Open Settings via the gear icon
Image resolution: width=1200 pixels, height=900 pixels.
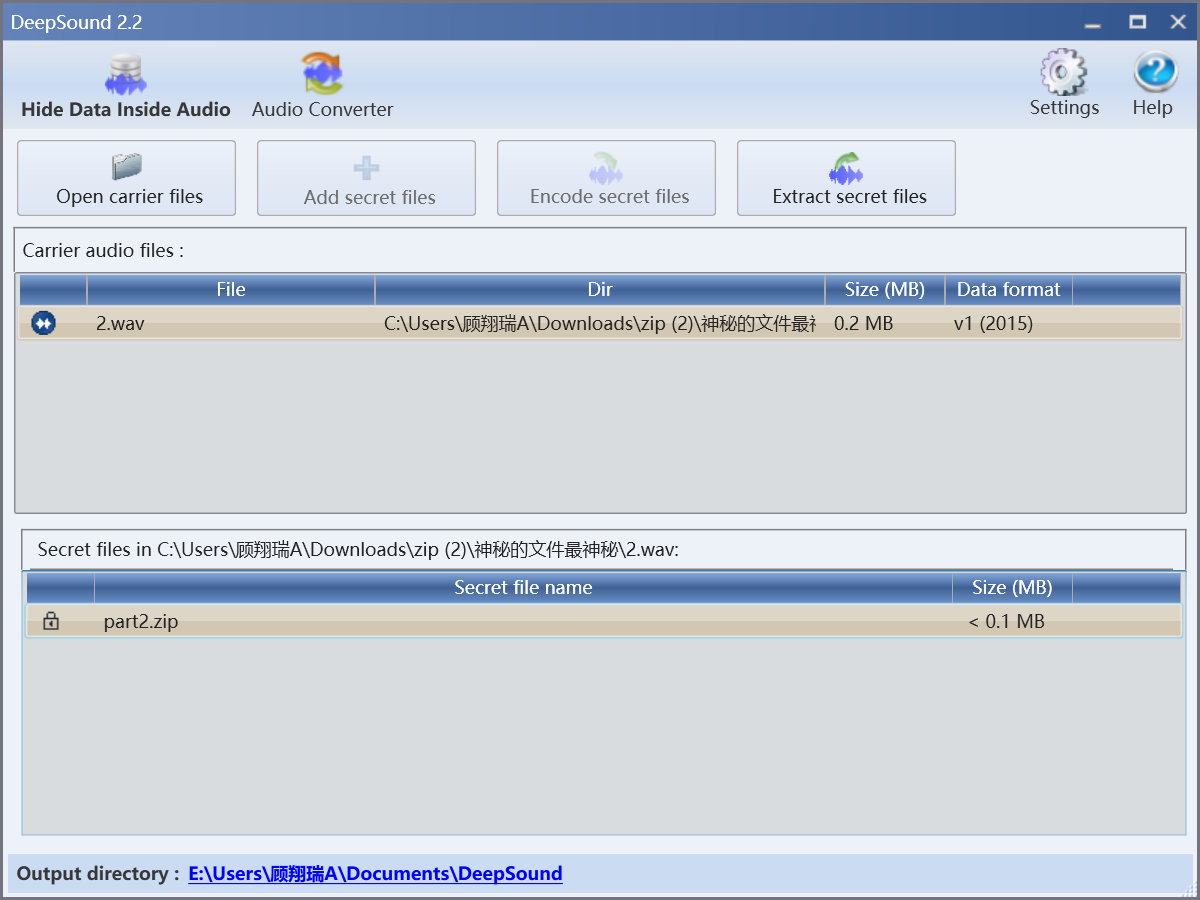(x=1064, y=74)
